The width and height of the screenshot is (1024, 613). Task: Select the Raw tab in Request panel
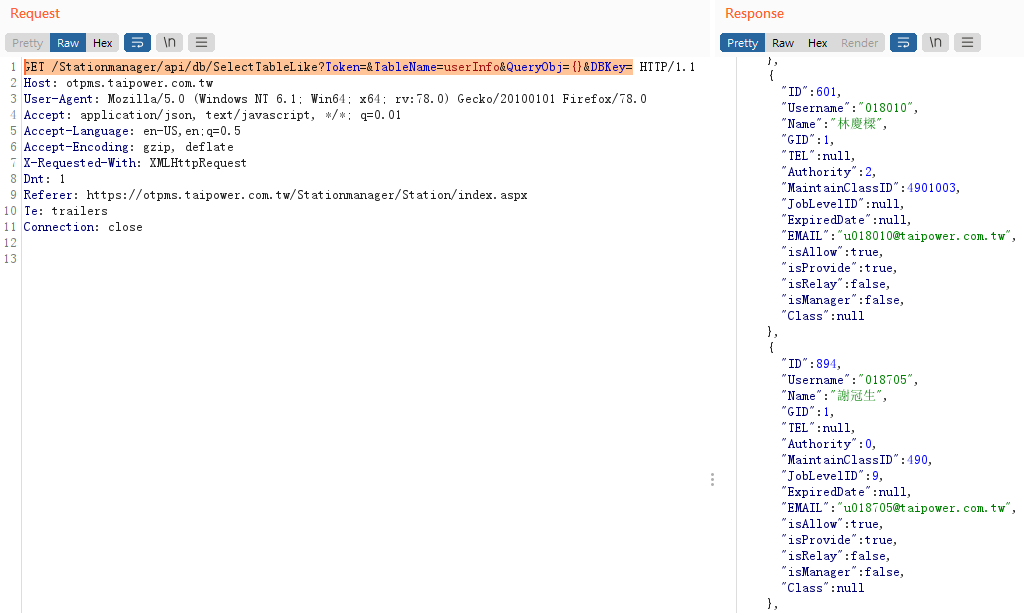coord(68,43)
